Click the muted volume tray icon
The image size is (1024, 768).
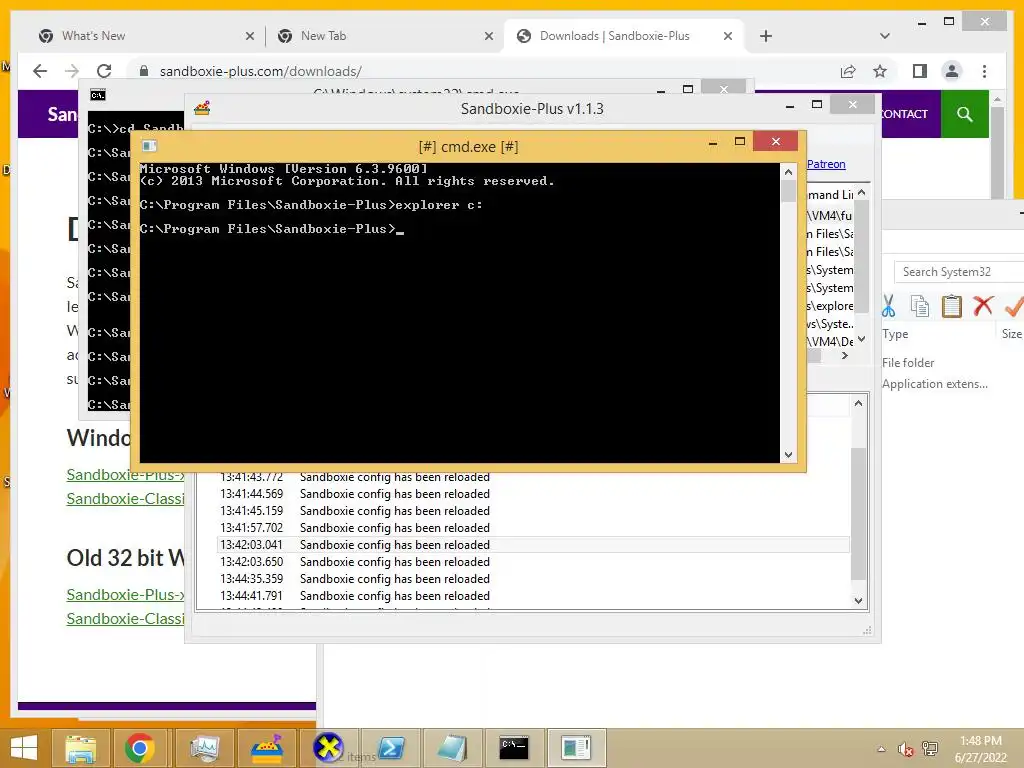tap(905, 749)
